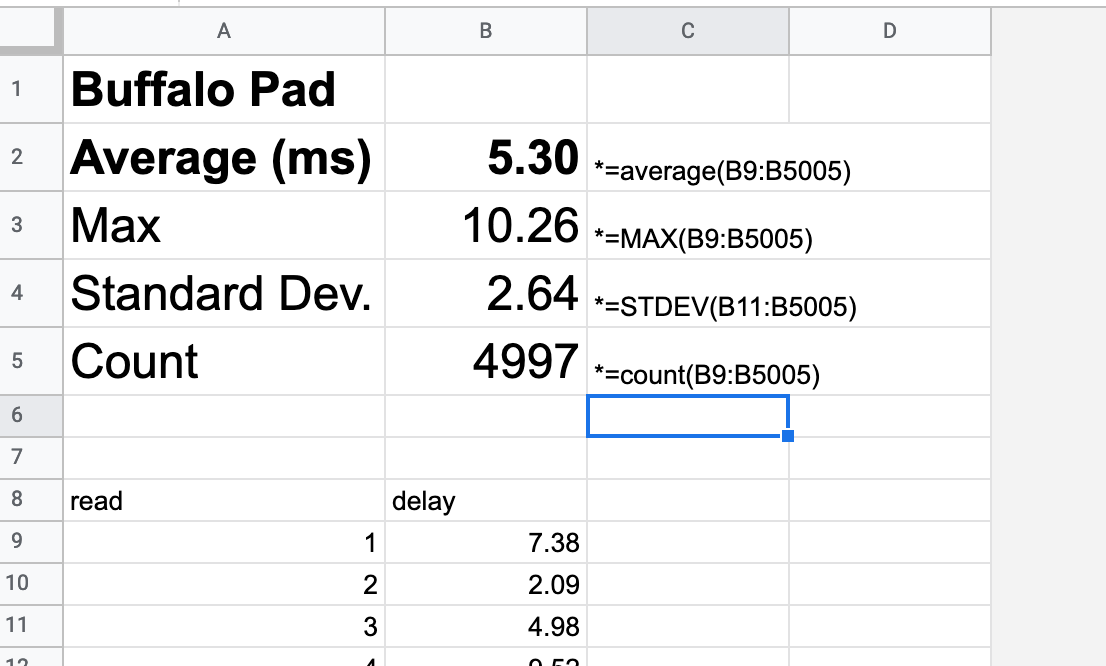Click the read heading cell
Viewport: 1106px width, 666px height.
224,500
